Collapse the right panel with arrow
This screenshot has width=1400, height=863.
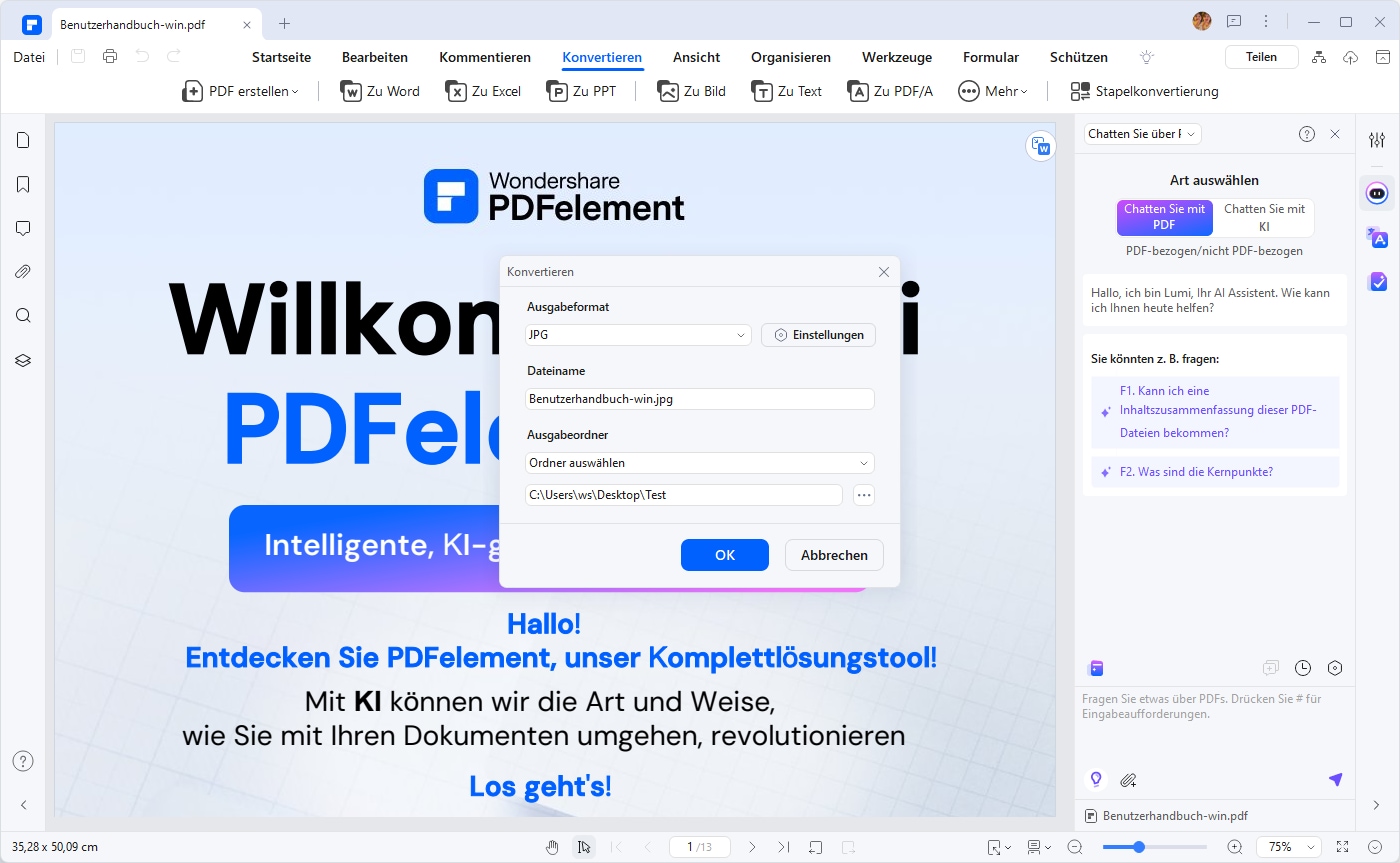click(1377, 805)
